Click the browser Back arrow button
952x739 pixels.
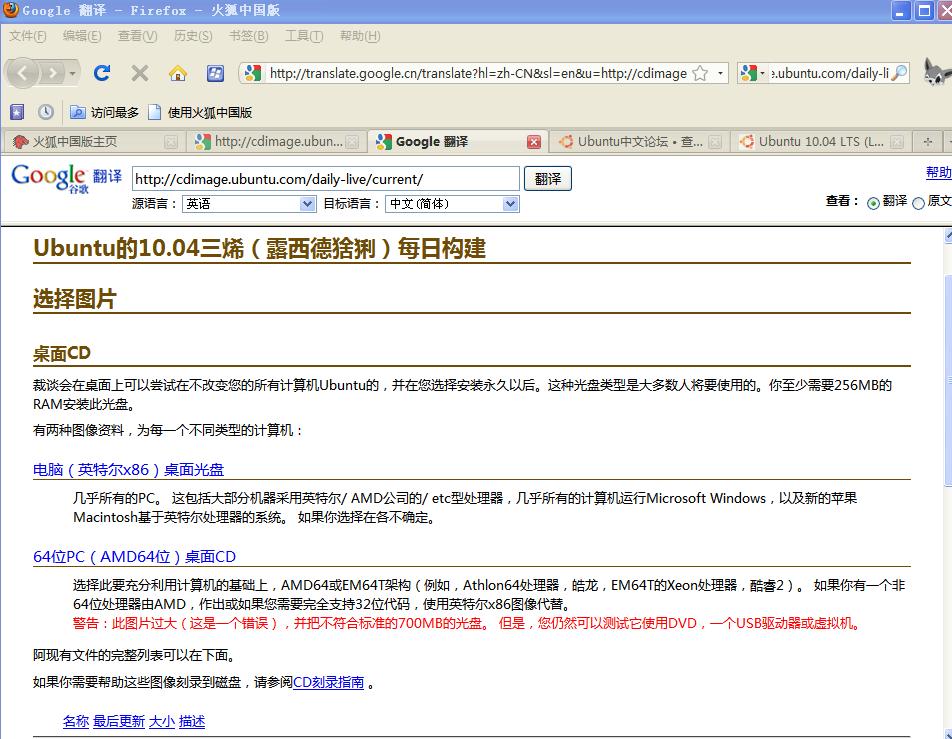[x=22, y=73]
